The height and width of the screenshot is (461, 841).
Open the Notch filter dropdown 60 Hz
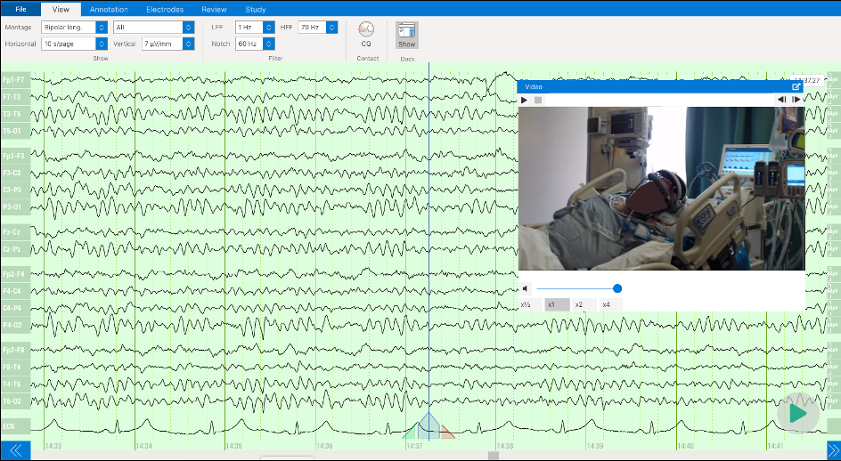pyautogui.click(x=255, y=43)
